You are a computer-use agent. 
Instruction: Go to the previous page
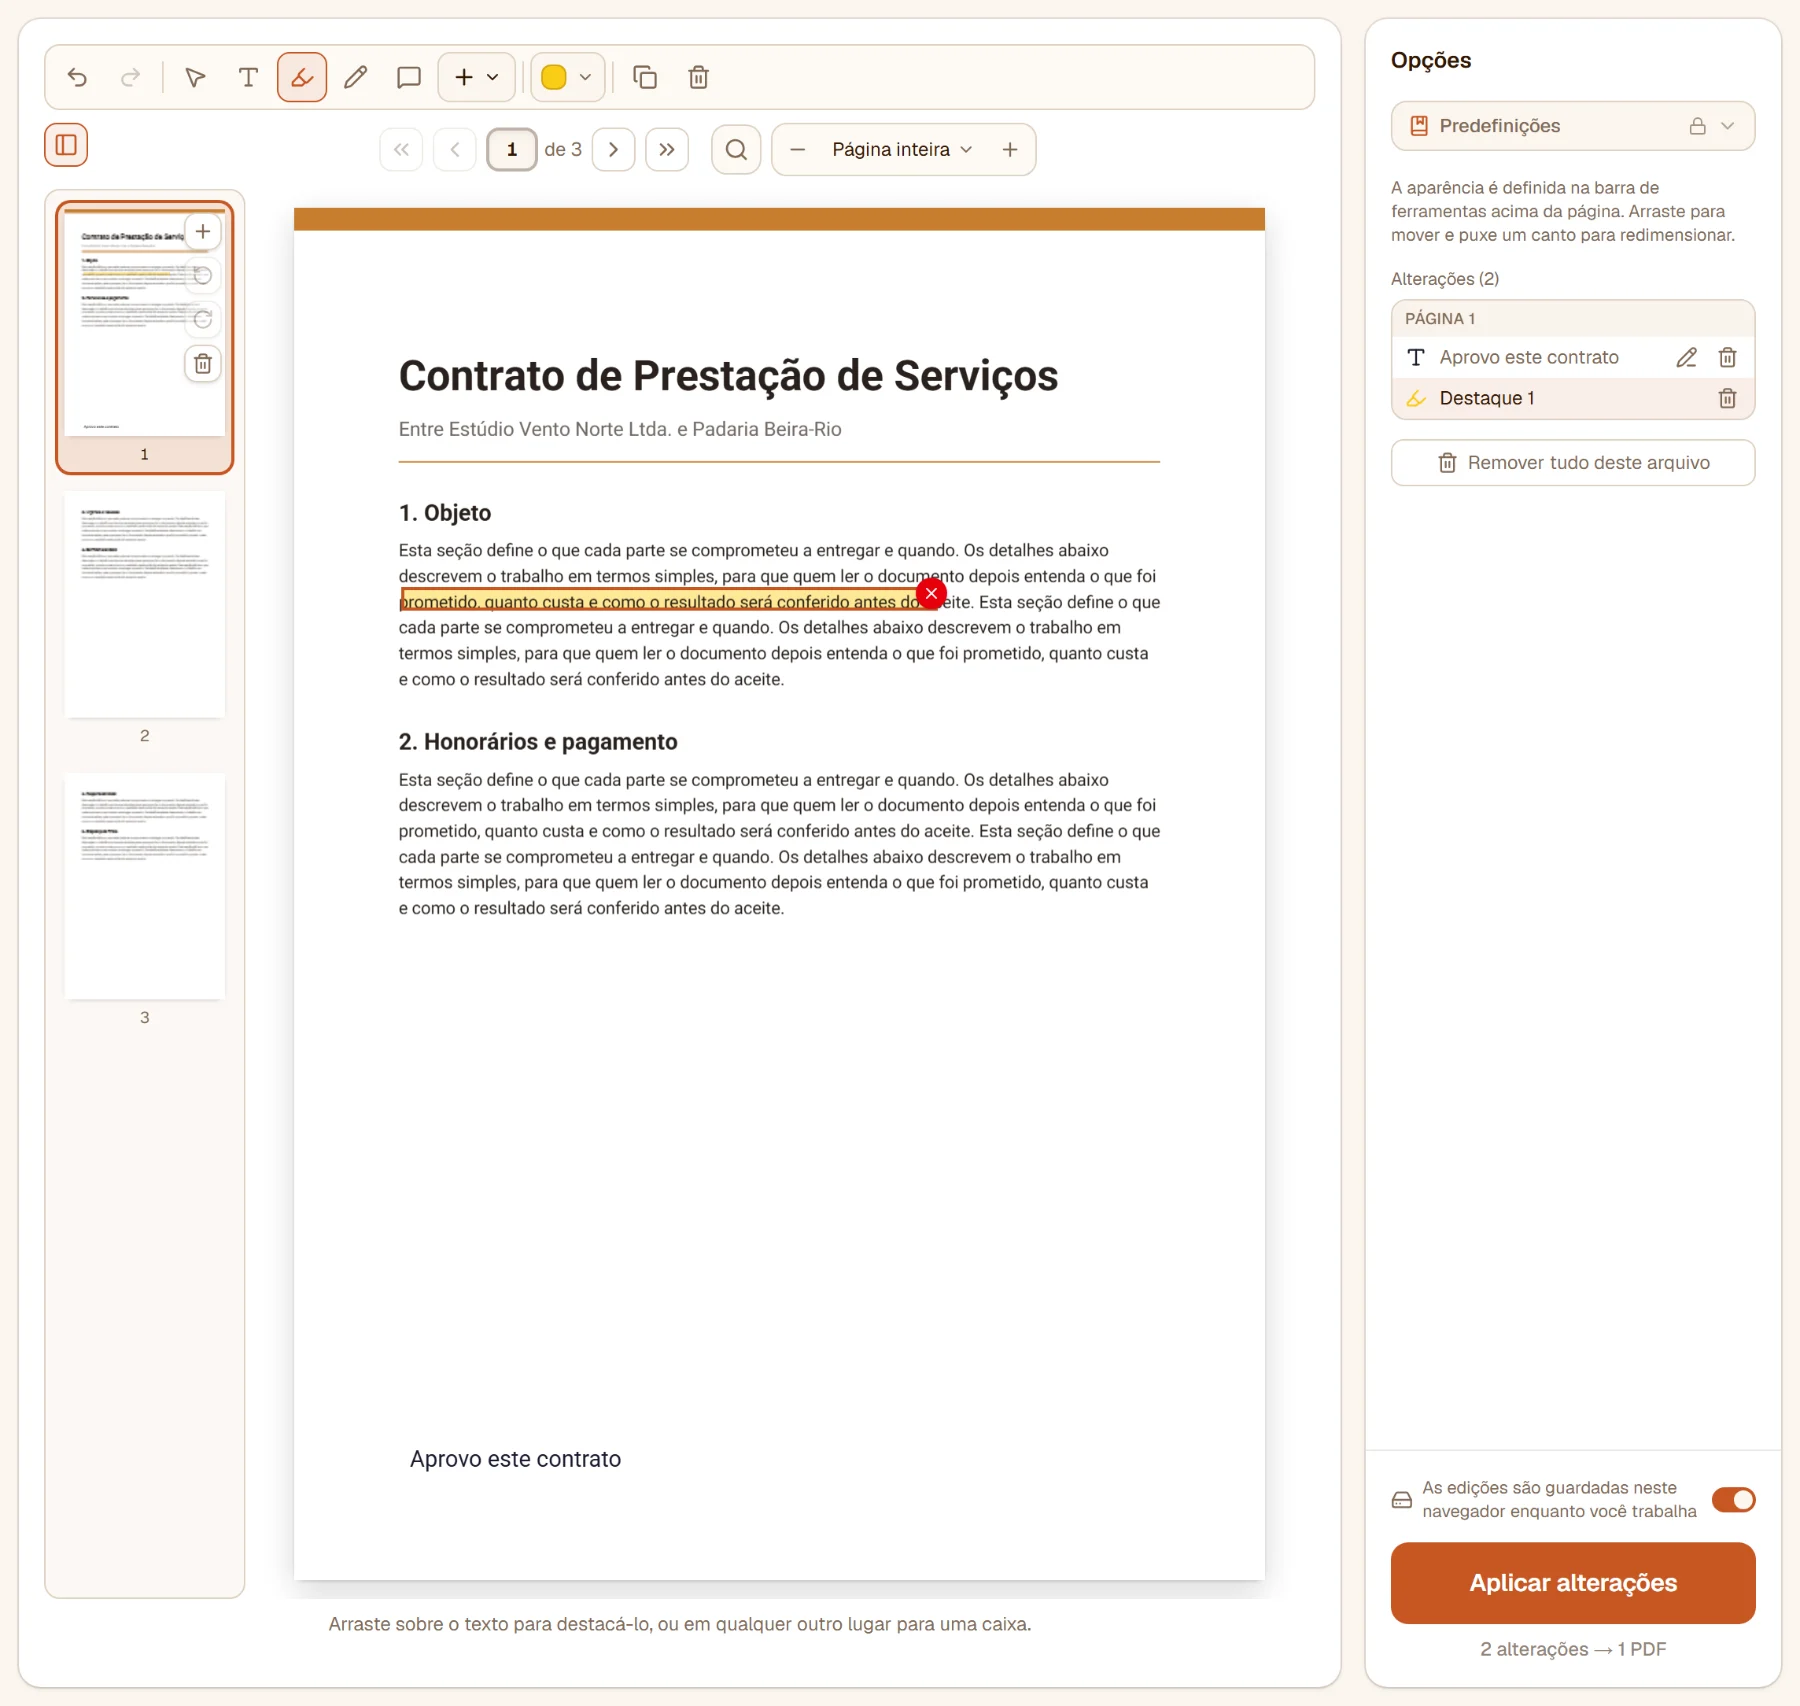tap(455, 149)
